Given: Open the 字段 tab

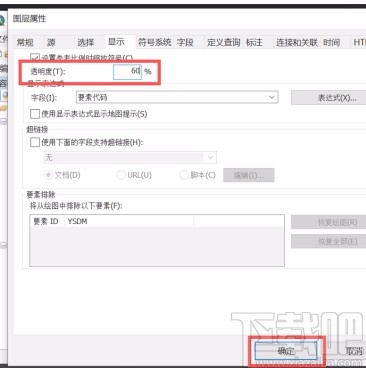Looking at the screenshot, I should 185,42.
